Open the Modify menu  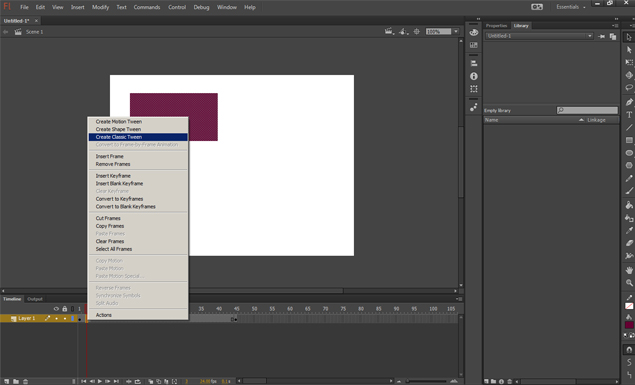pyautogui.click(x=100, y=7)
